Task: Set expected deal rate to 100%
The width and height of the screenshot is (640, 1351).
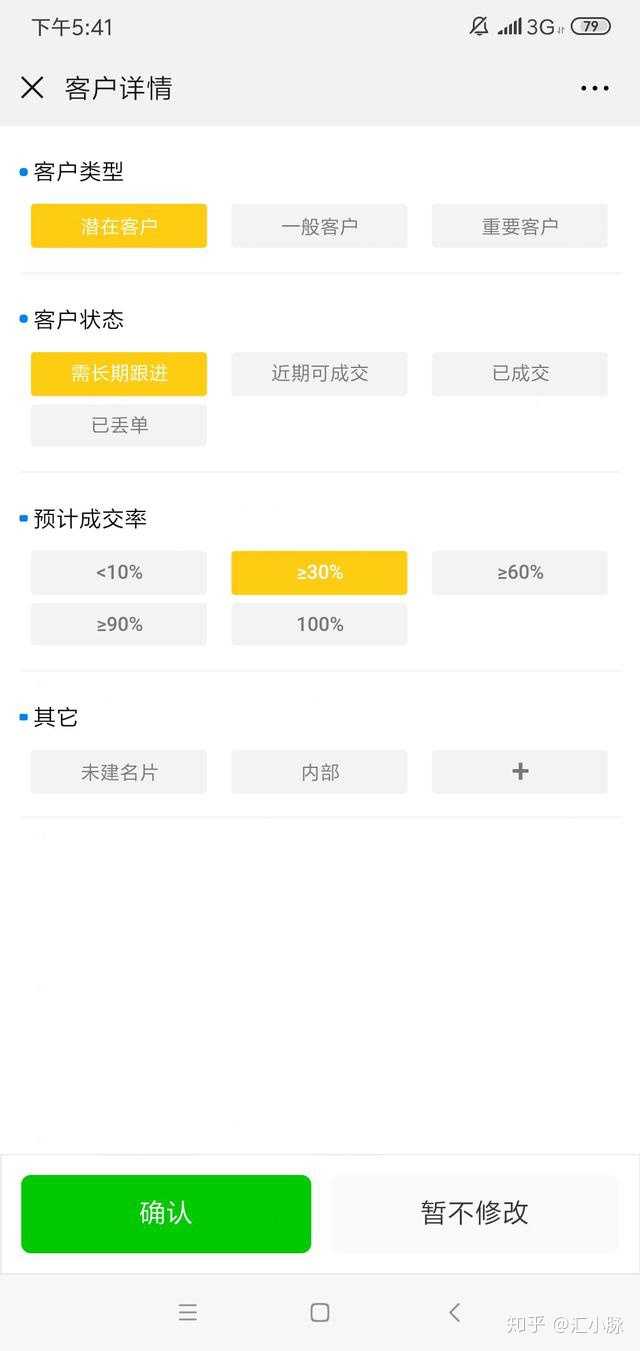Action: (x=319, y=624)
